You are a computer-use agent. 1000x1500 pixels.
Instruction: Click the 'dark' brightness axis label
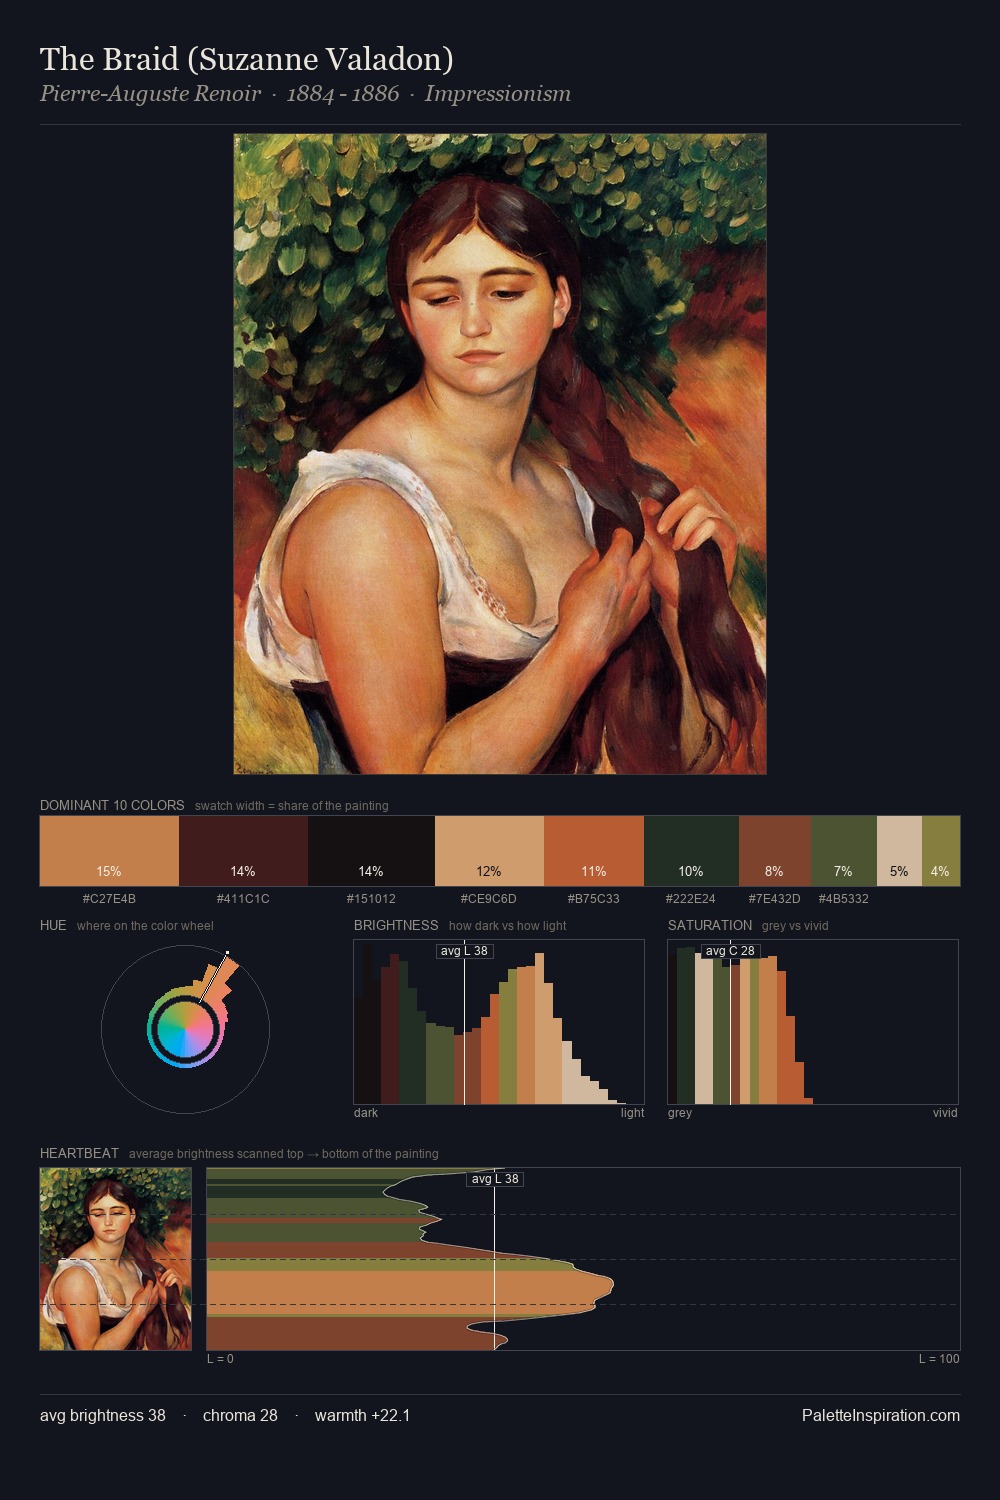coord(366,1113)
